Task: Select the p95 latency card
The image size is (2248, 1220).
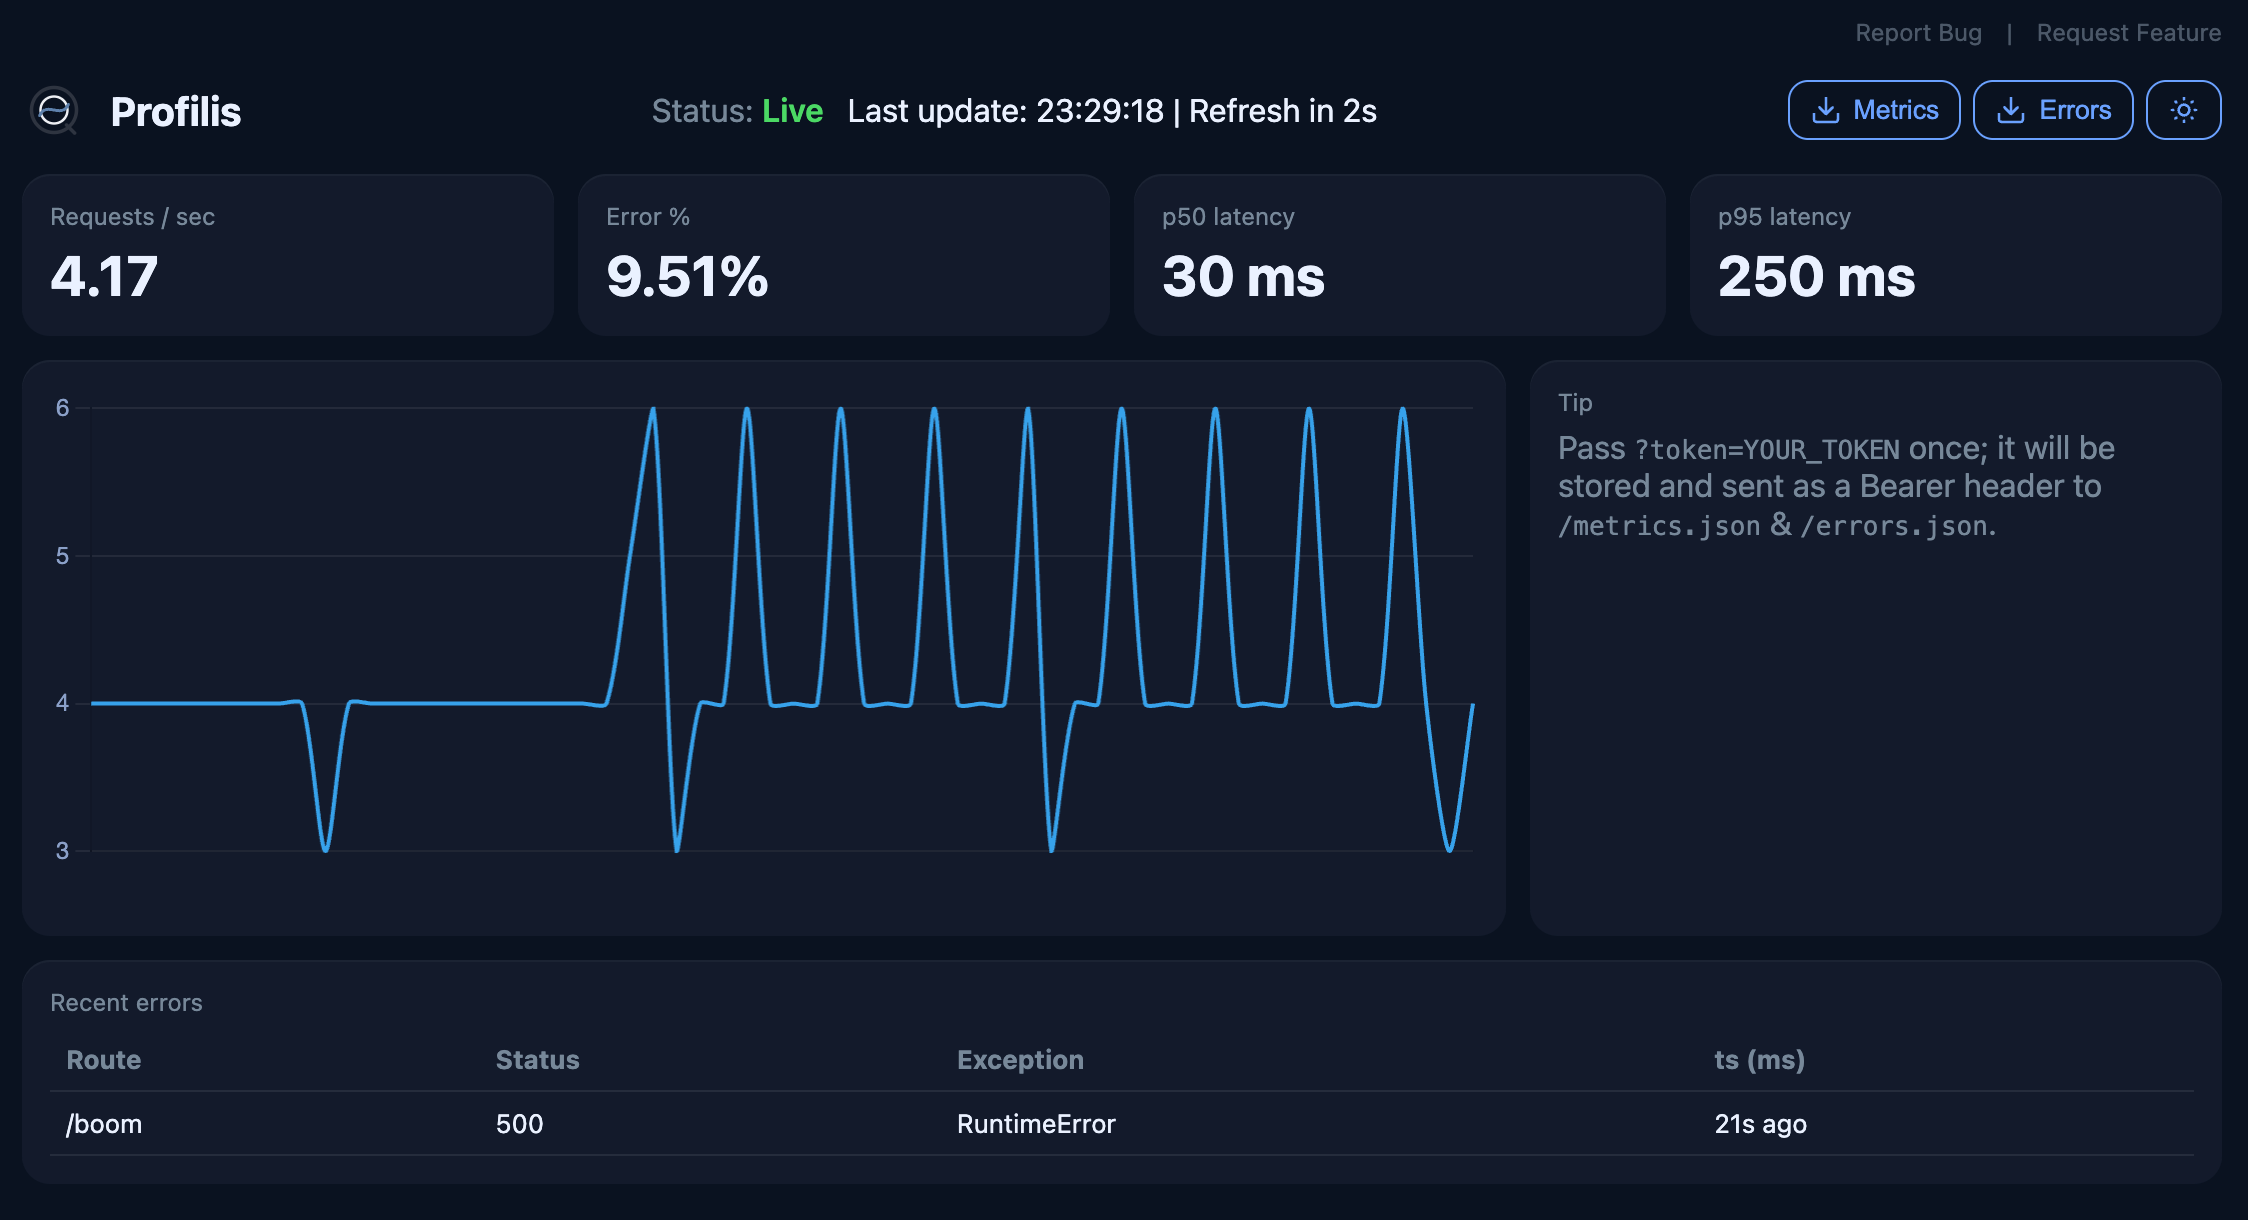Action: [x=1955, y=255]
